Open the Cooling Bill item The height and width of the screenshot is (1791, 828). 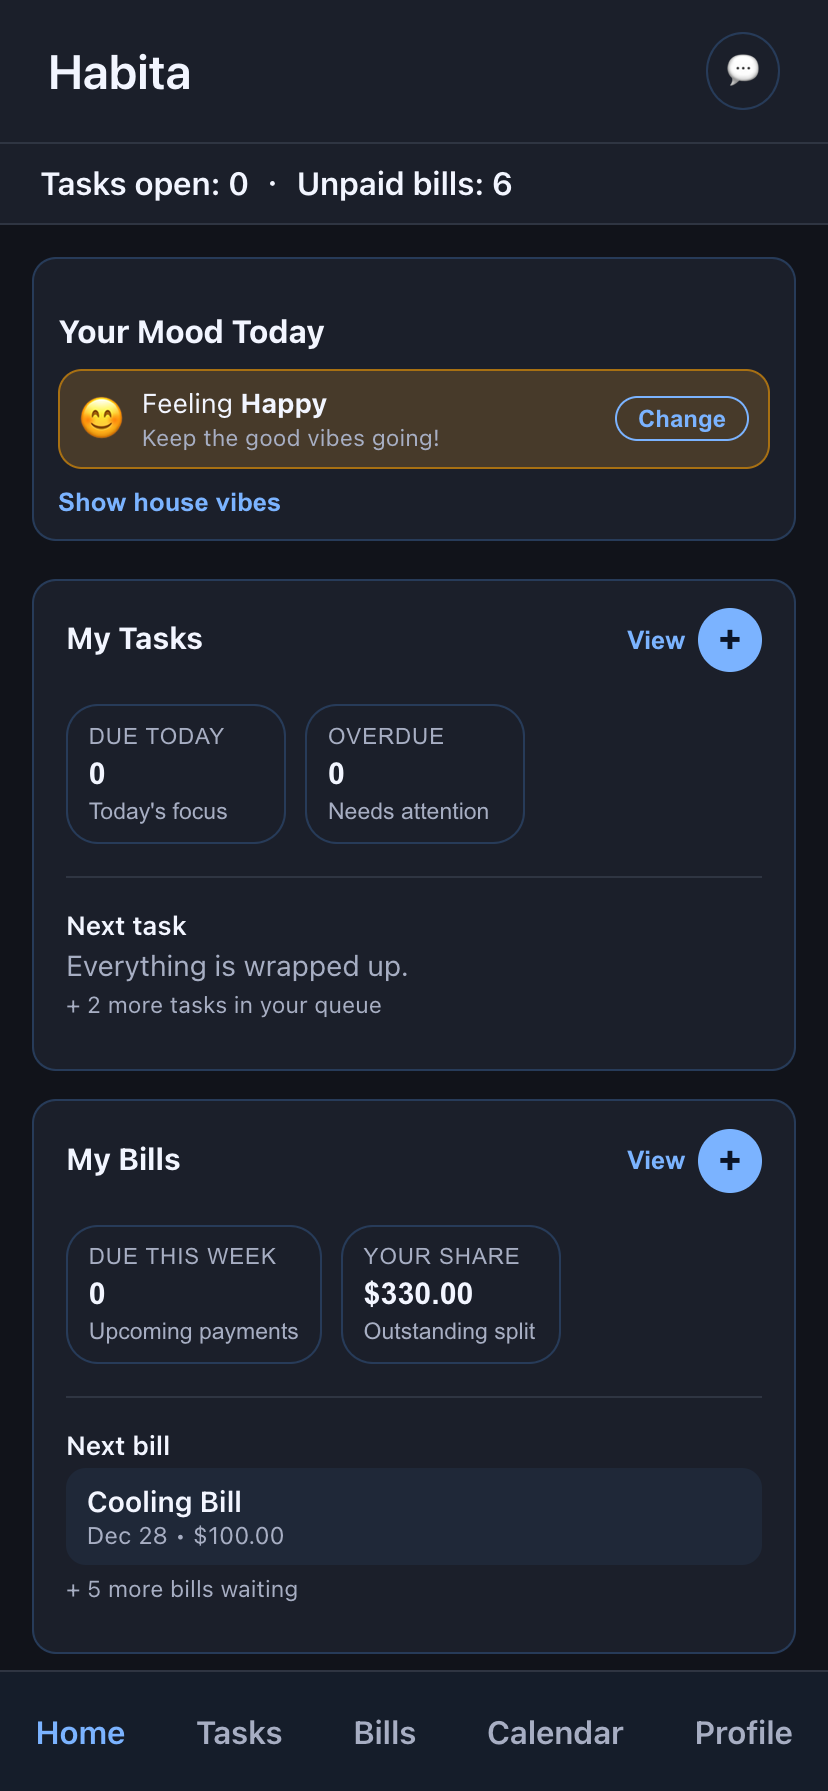point(413,1516)
